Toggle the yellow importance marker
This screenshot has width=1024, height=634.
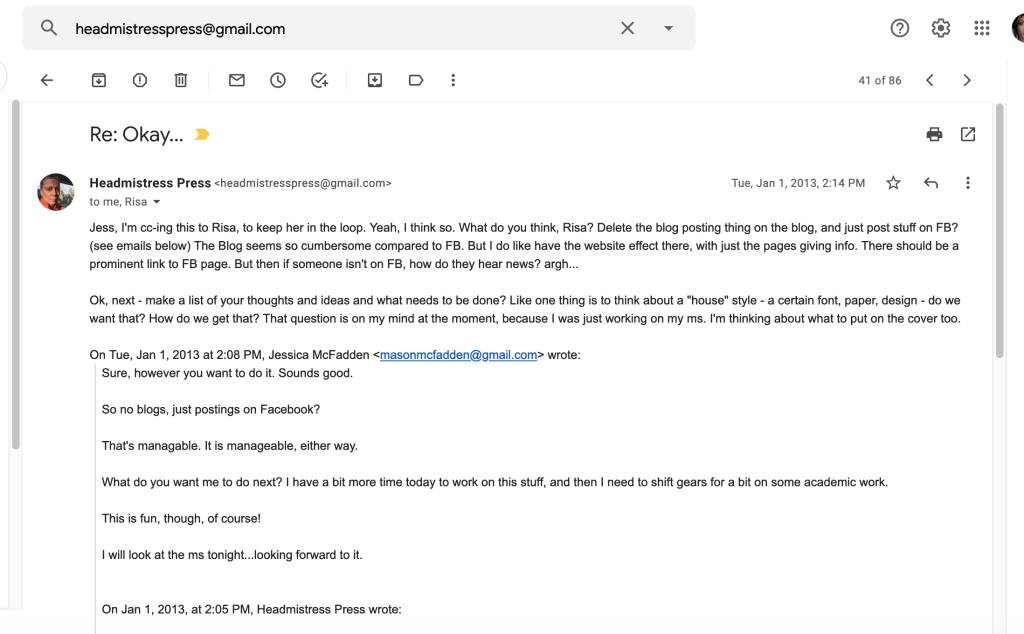pos(203,135)
